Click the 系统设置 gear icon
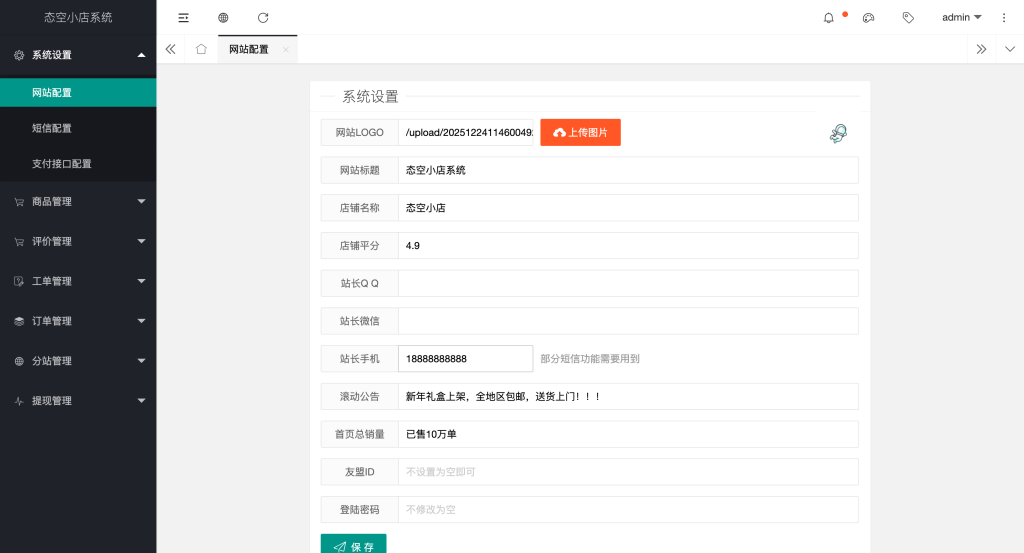This screenshot has width=1024, height=553. [x=19, y=55]
